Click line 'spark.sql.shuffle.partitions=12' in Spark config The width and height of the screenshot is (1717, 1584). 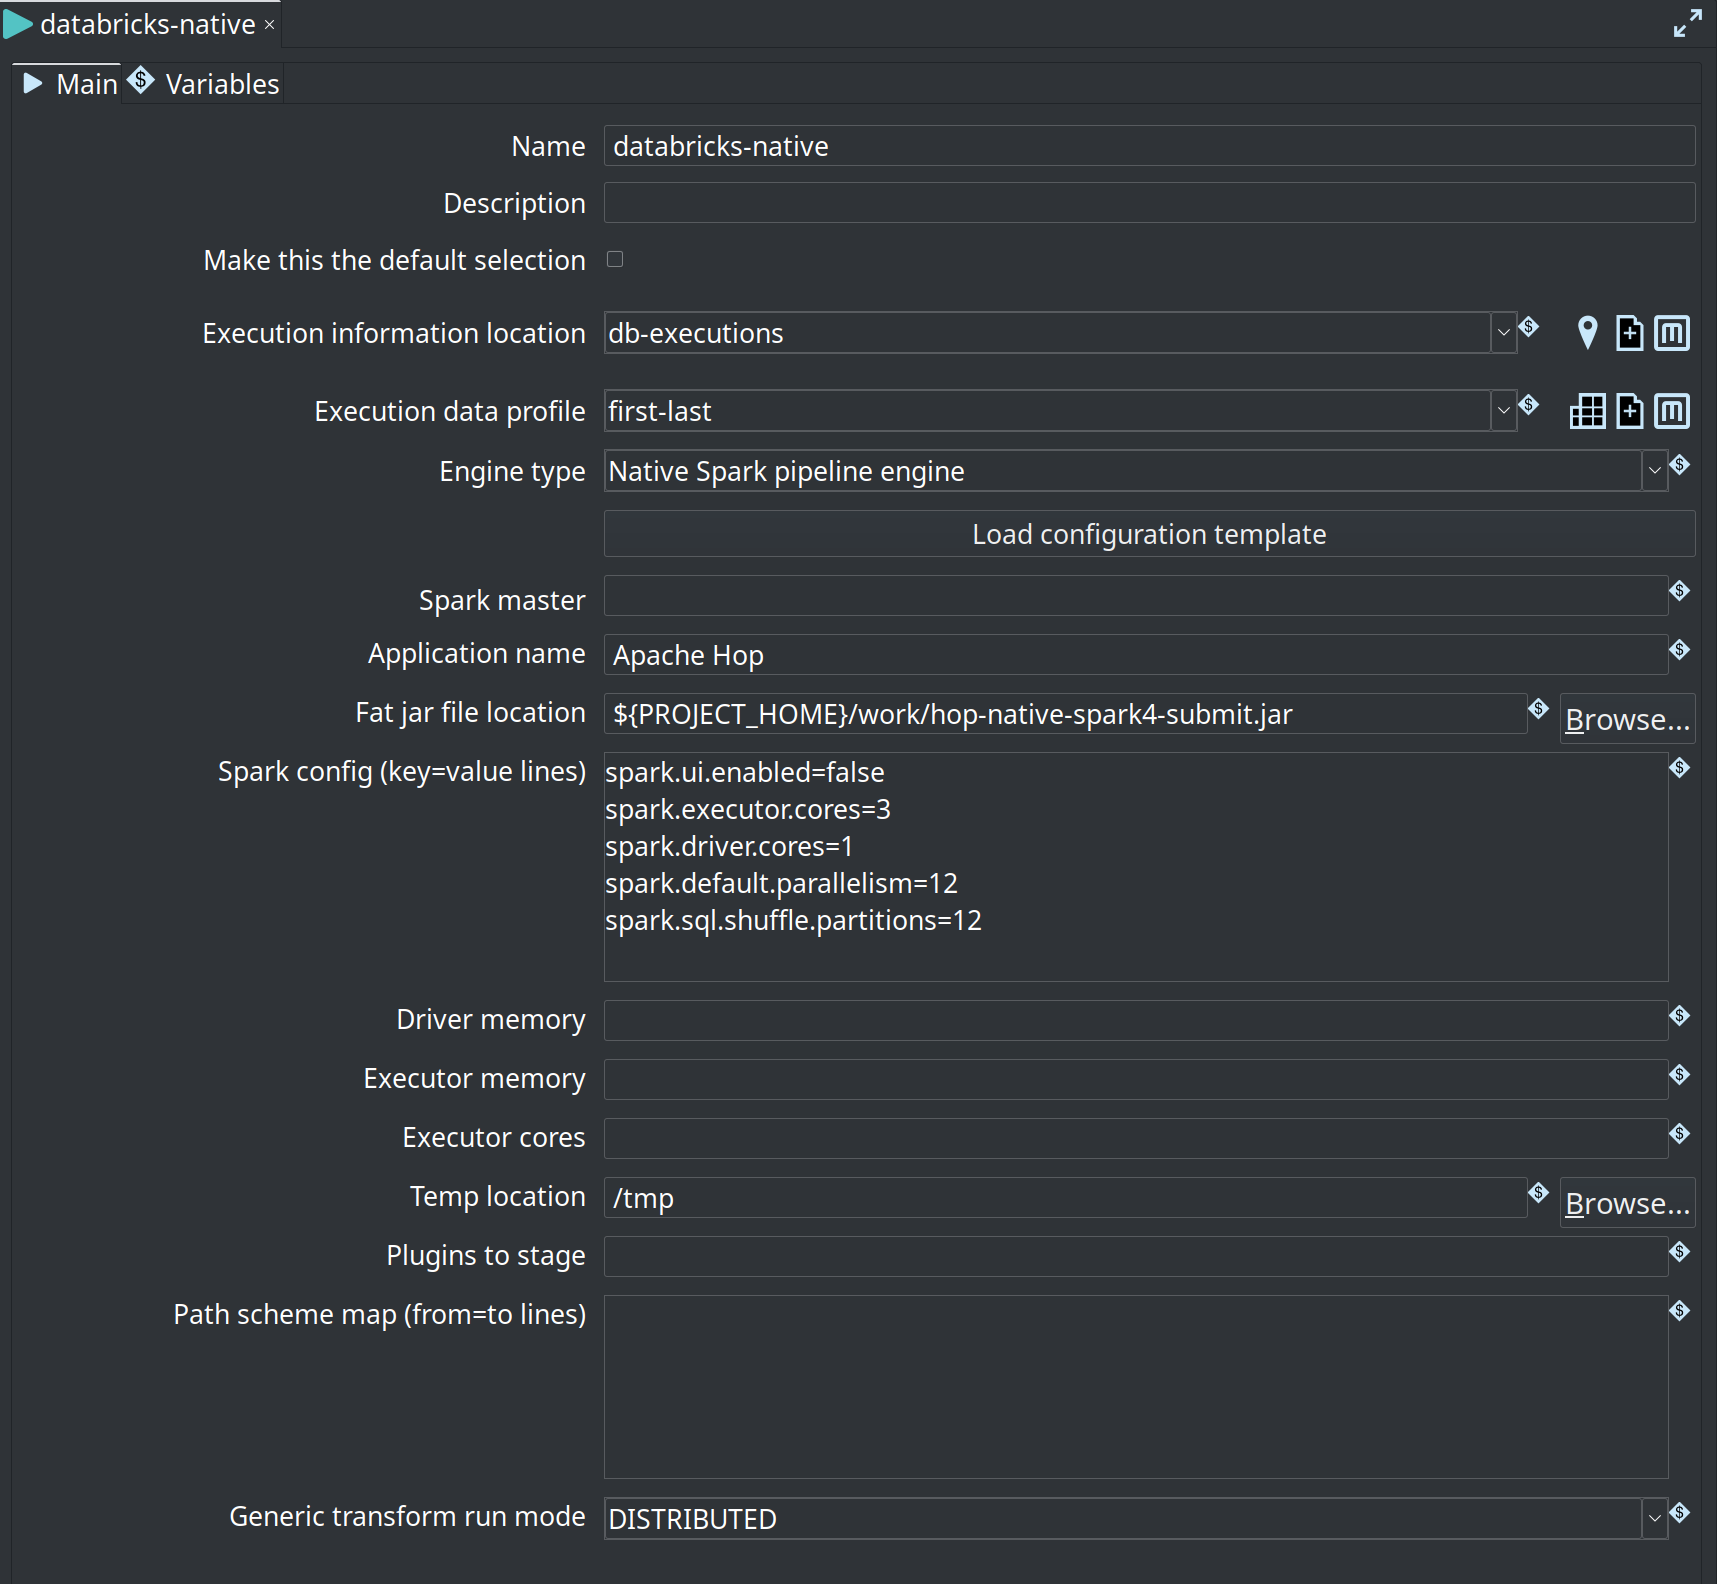(x=793, y=920)
